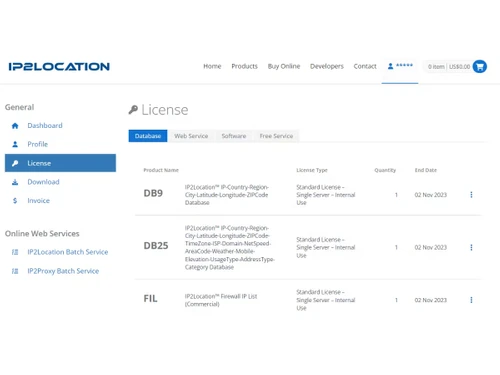The width and height of the screenshot is (500, 375).
Task: Open Products in the top navigation
Action: pos(245,66)
